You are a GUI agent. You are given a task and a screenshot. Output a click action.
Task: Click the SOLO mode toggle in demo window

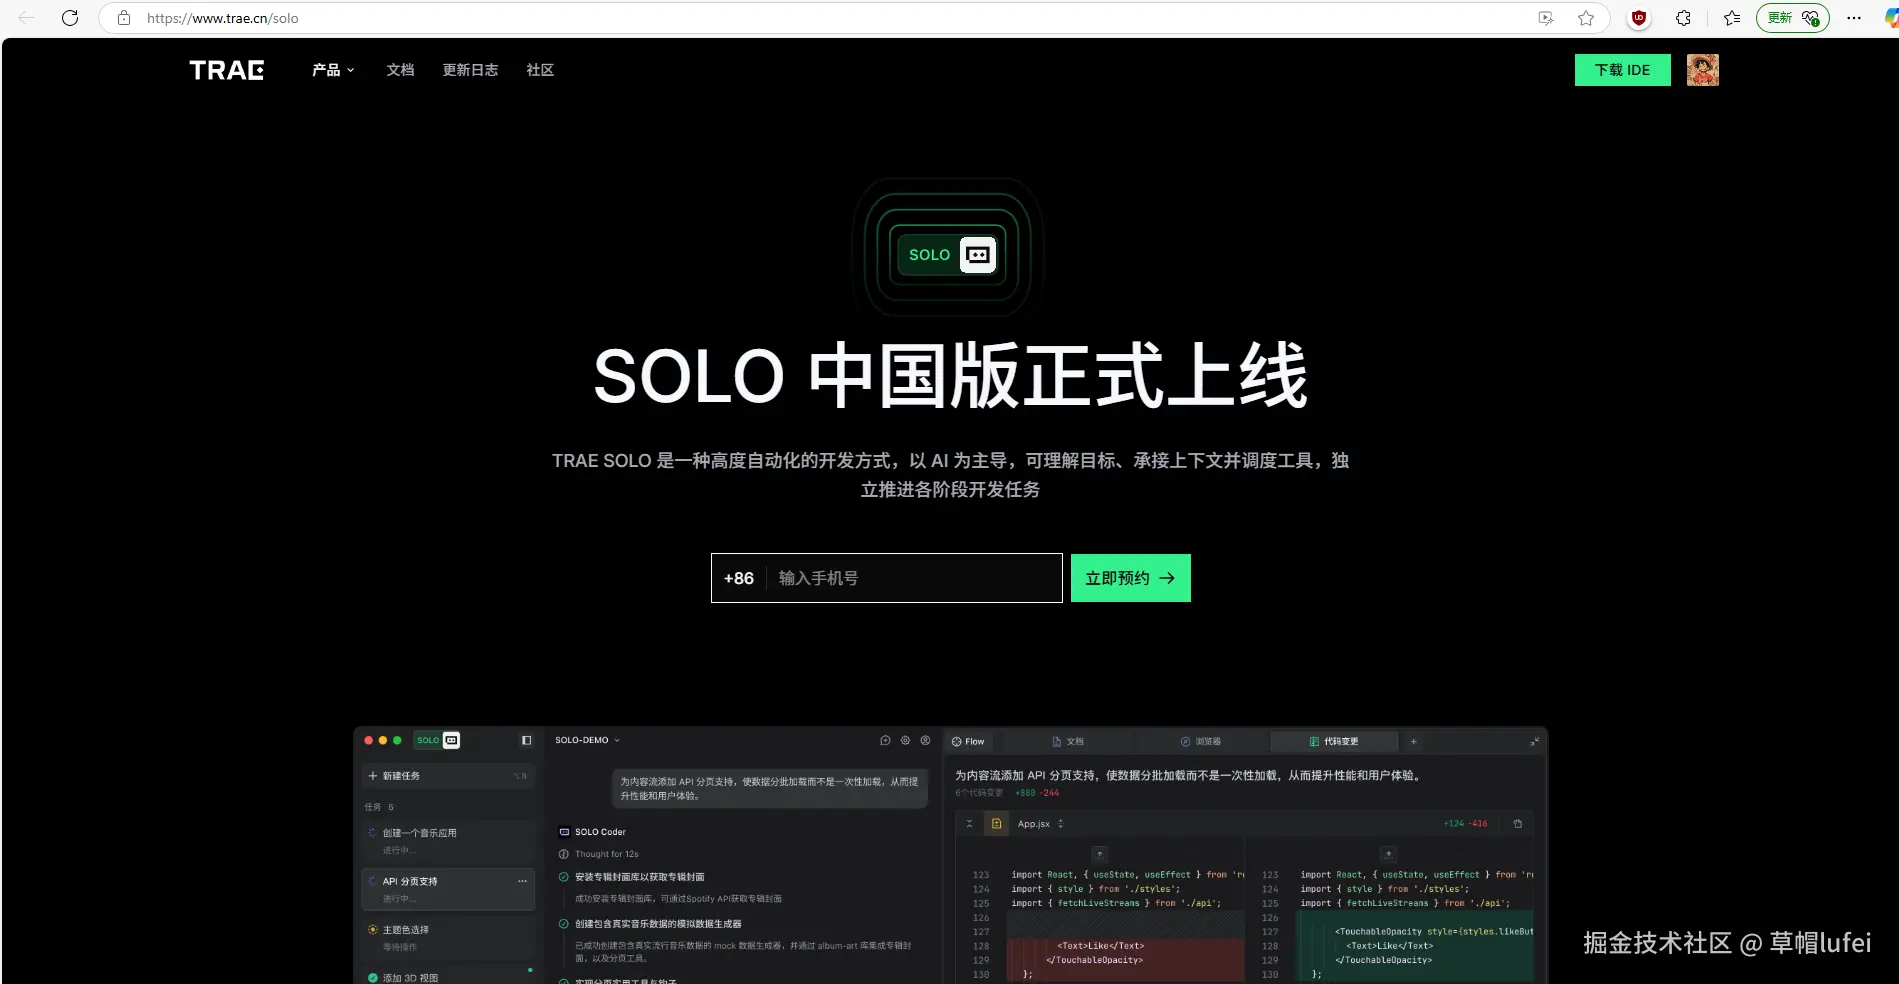point(438,740)
